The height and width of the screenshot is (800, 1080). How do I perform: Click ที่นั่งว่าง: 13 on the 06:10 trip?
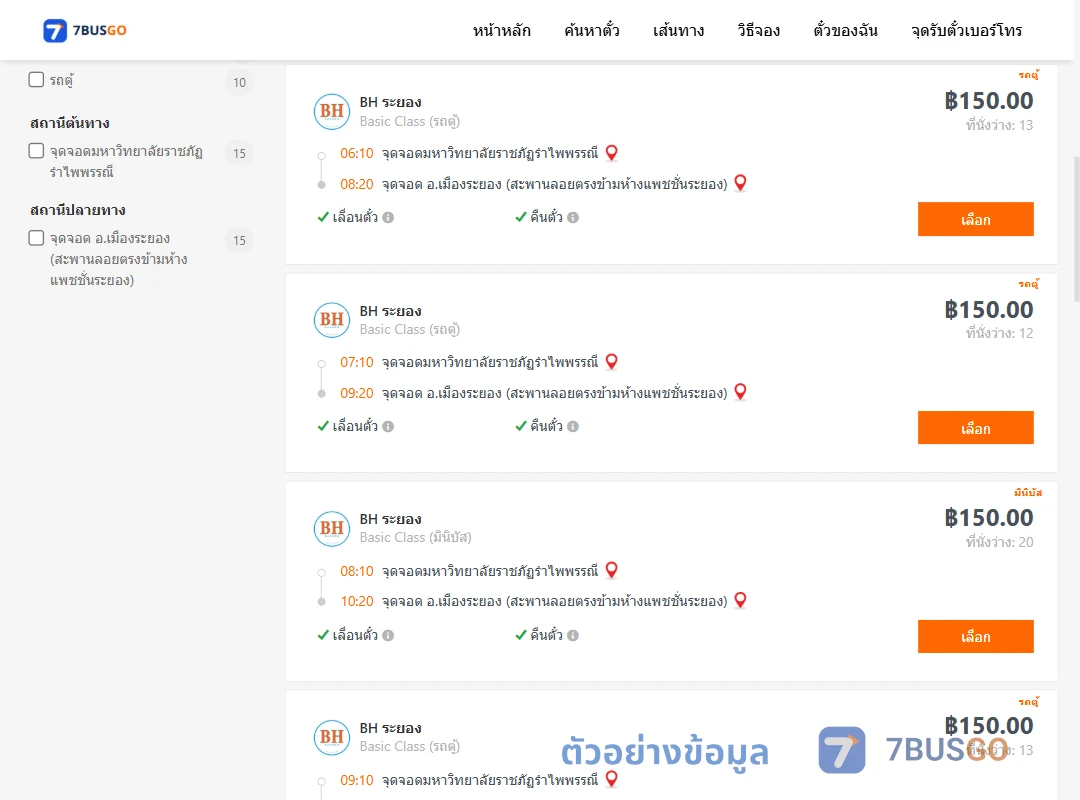point(999,125)
